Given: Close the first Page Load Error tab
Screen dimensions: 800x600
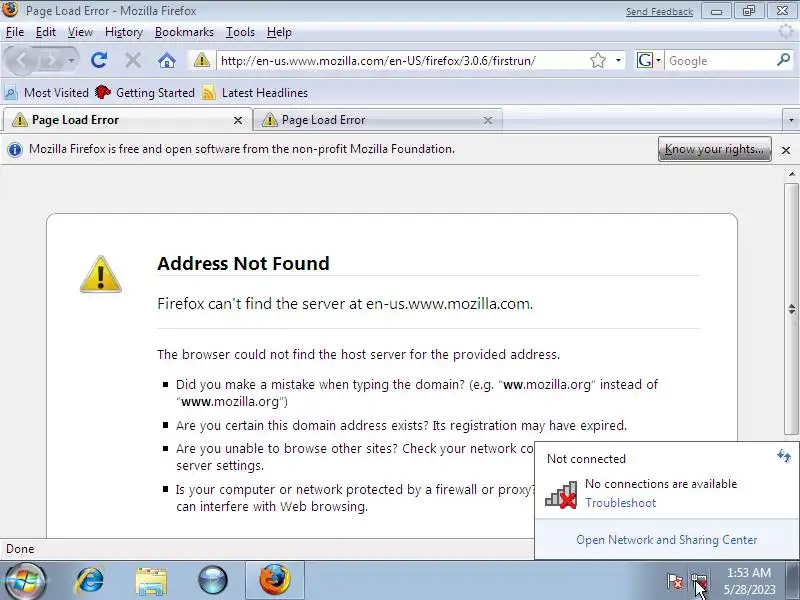Looking at the screenshot, I should (x=238, y=120).
